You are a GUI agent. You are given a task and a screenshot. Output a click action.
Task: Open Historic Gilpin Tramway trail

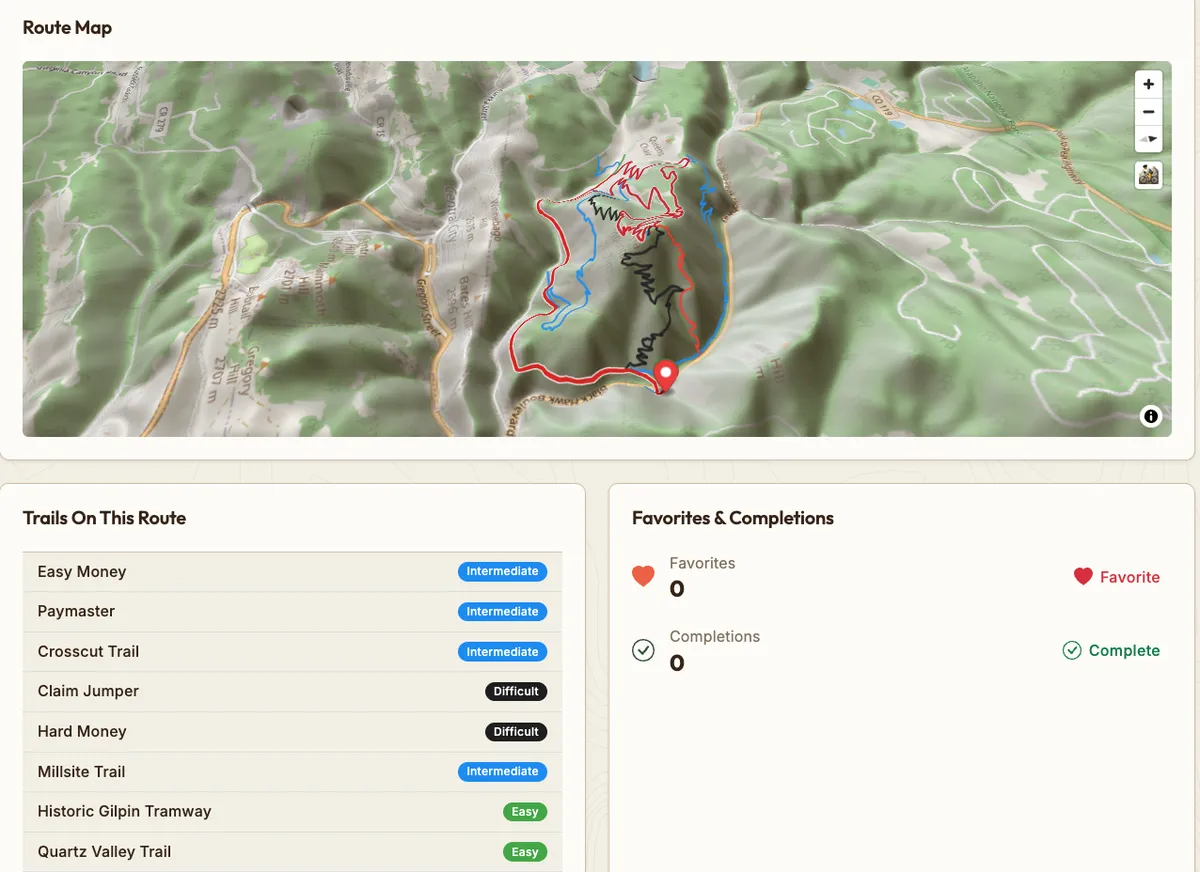click(x=124, y=812)
